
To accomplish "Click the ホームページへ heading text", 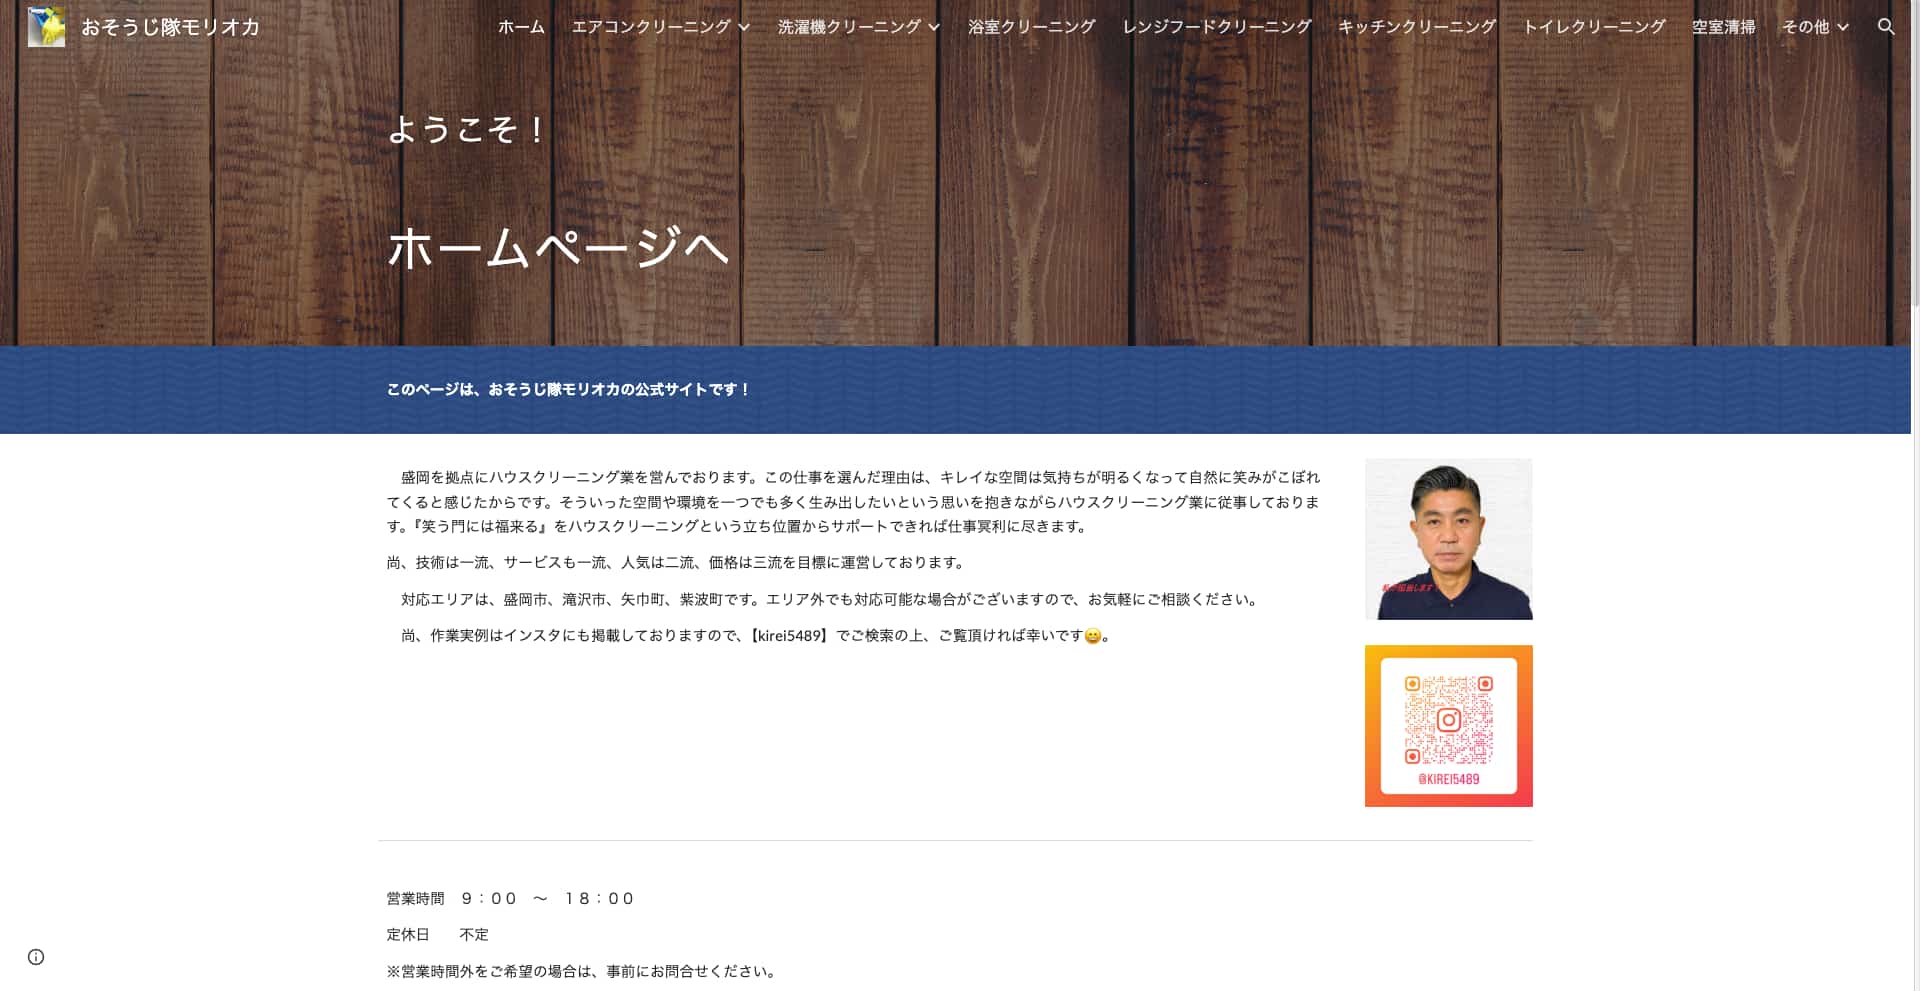I will [x=558, y=247].
